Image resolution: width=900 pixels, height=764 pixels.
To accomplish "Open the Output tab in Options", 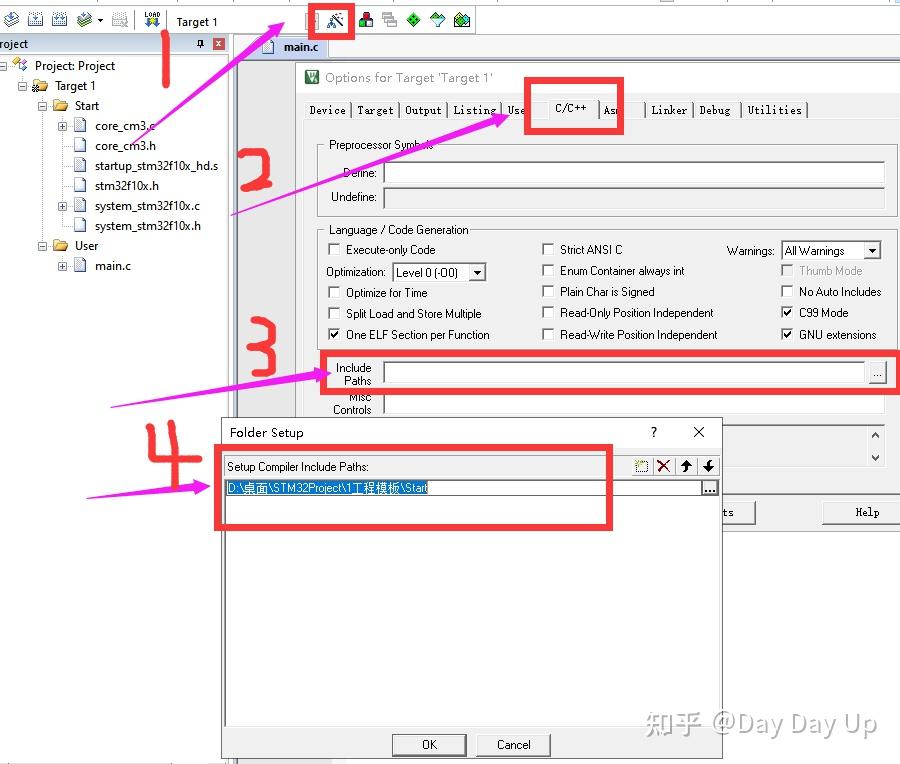I will click(x=424, y=110).
